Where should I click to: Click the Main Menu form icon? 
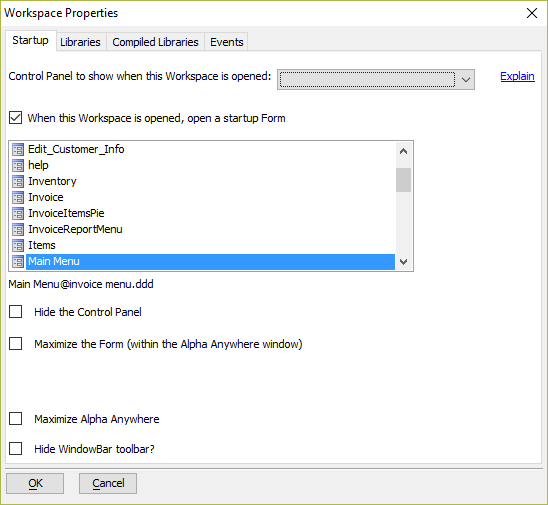pyautogui.click(x=18, y=262)
